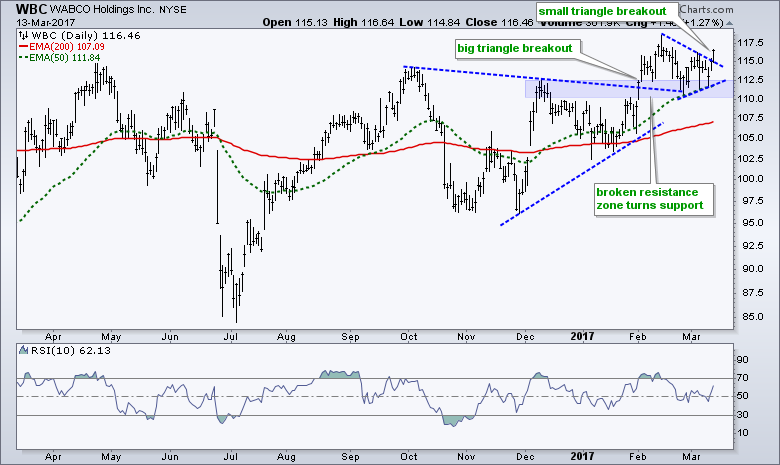Click the EMA(50) 111.84 legend text
Viewport: 780px width, 465px height.
coord(65,58)
